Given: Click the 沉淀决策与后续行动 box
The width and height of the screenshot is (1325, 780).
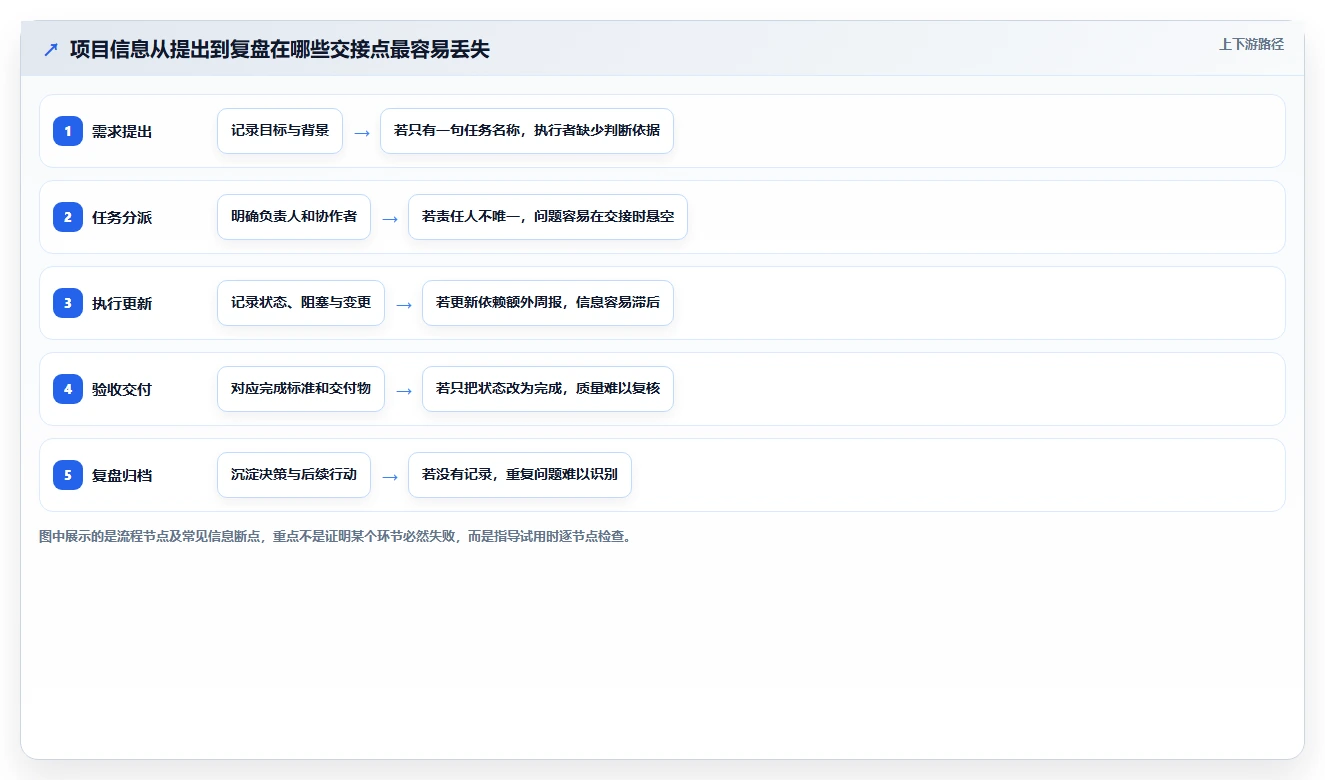Looking at the screenshot, I should tap(294, 475).
